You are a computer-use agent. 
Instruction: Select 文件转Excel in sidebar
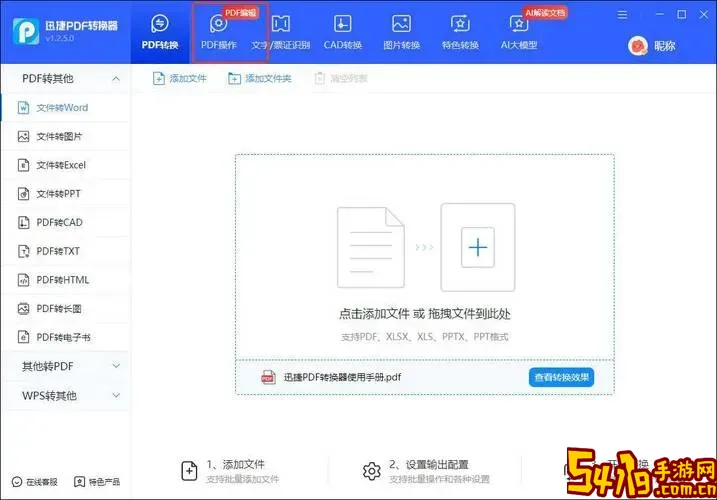(x=66, y=165)
